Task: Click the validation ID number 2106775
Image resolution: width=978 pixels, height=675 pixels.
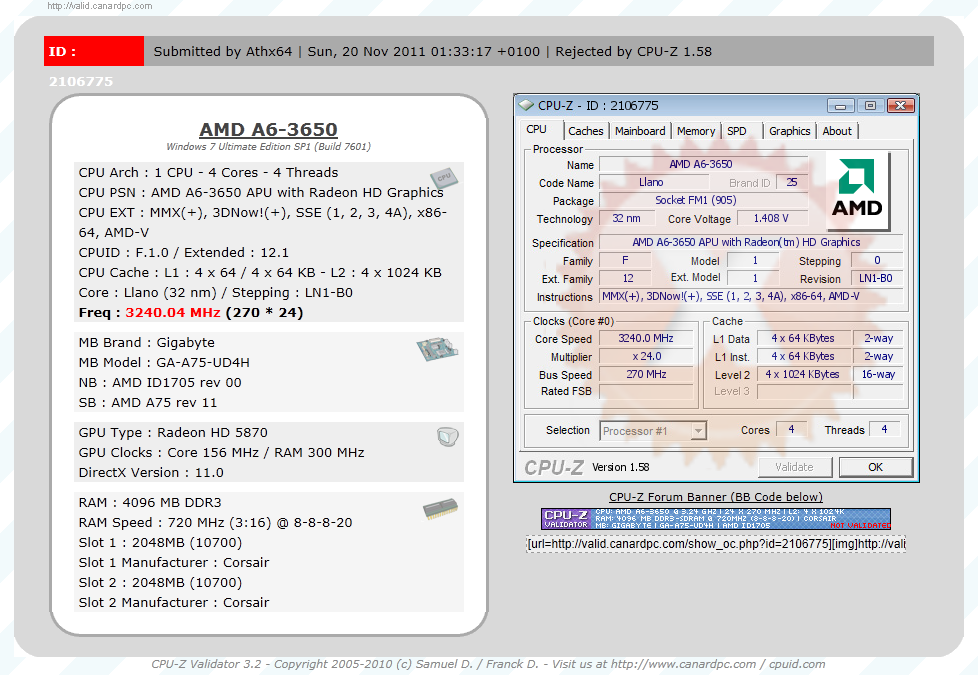Action: (x=81, y=82)
